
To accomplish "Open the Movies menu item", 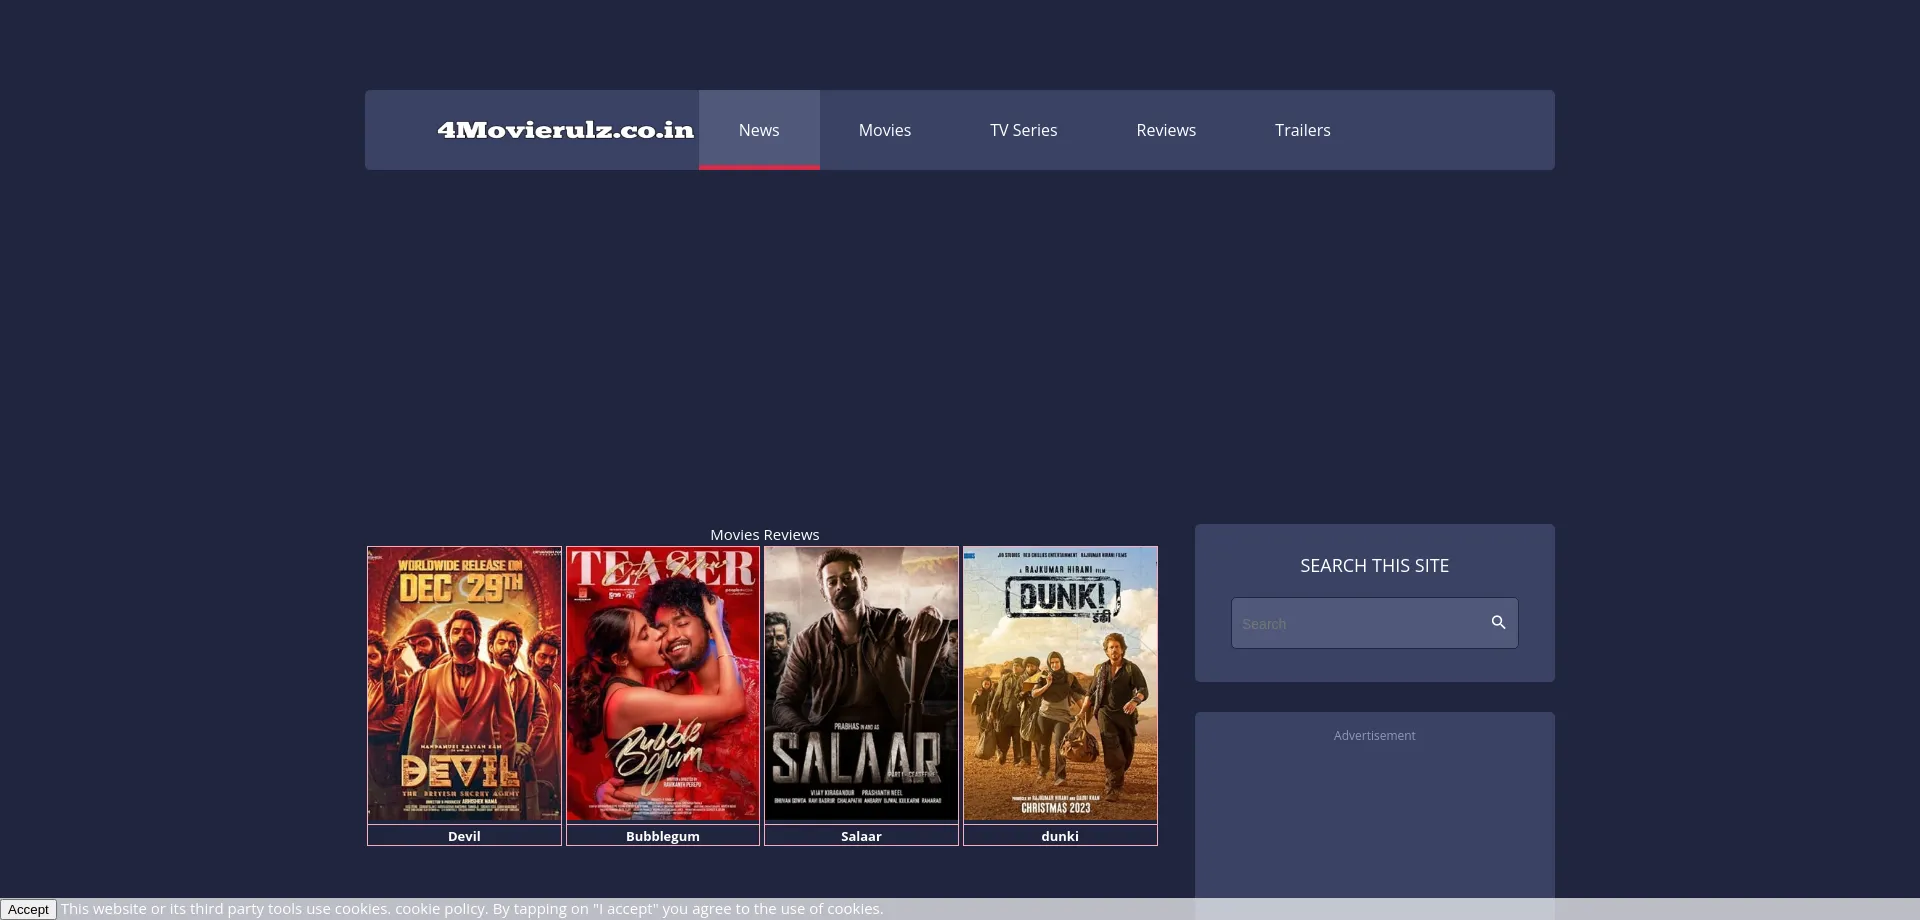I will click(885, 130).
